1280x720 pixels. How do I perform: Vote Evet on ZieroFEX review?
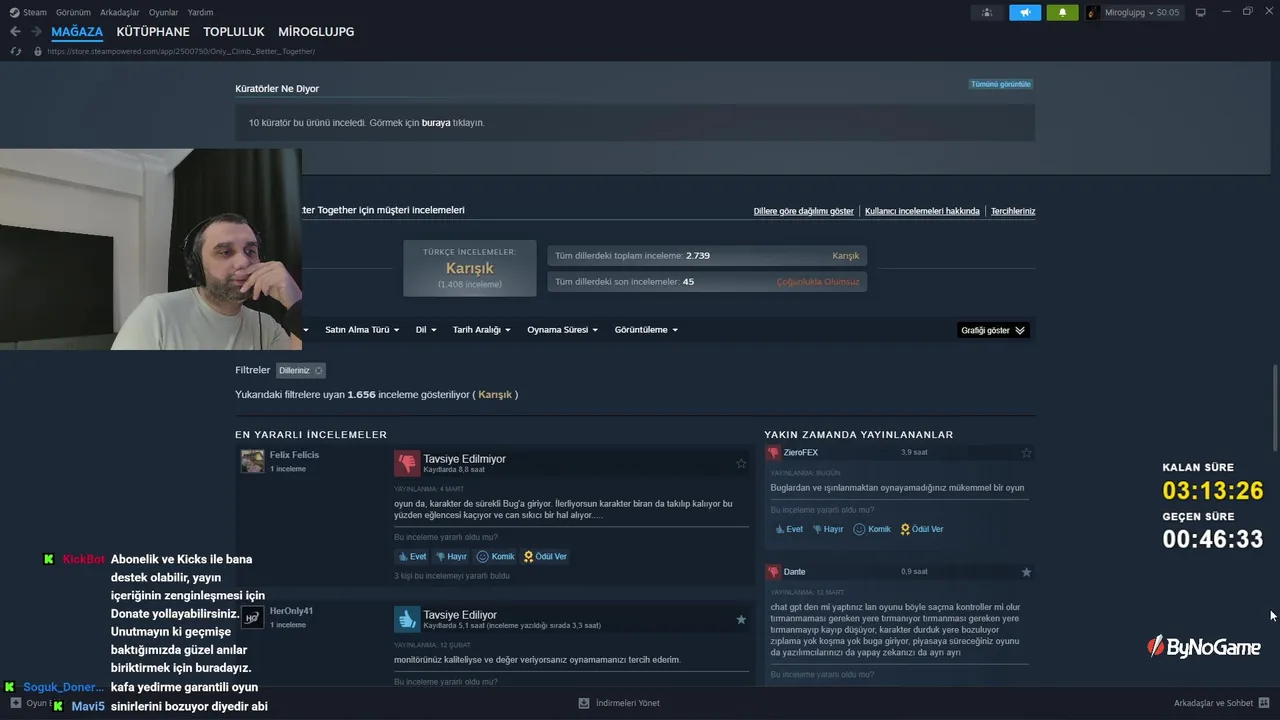(x=788, y=529)
